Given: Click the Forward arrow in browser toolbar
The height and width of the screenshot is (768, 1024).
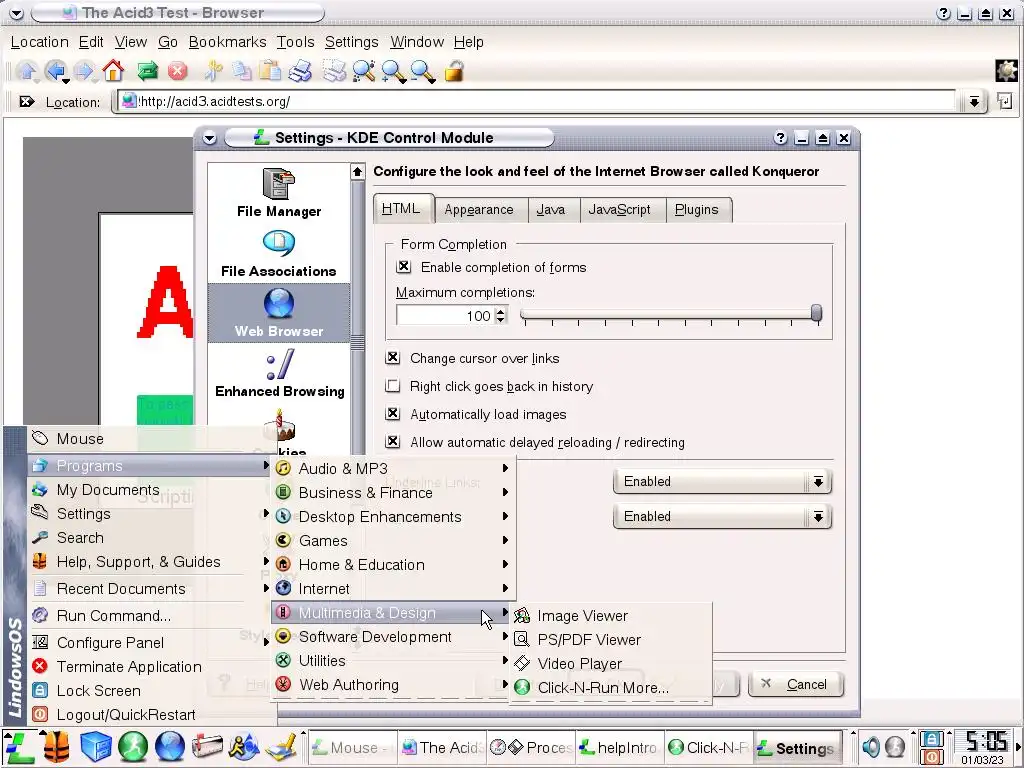Looking at the screenshot, I should pos(85,71).
